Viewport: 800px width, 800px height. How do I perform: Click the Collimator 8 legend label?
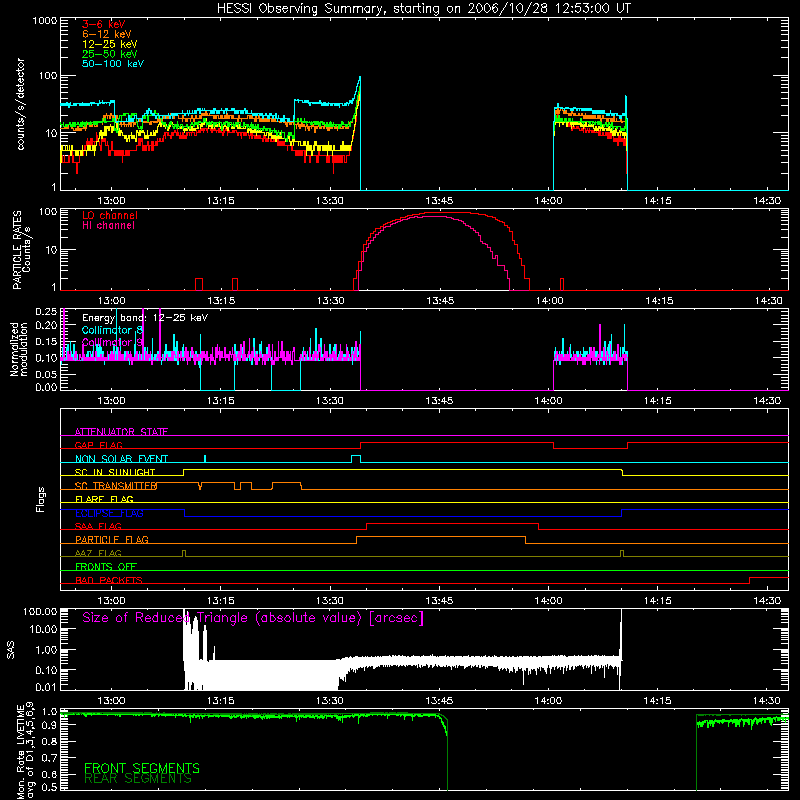click(x=113, y=330)
